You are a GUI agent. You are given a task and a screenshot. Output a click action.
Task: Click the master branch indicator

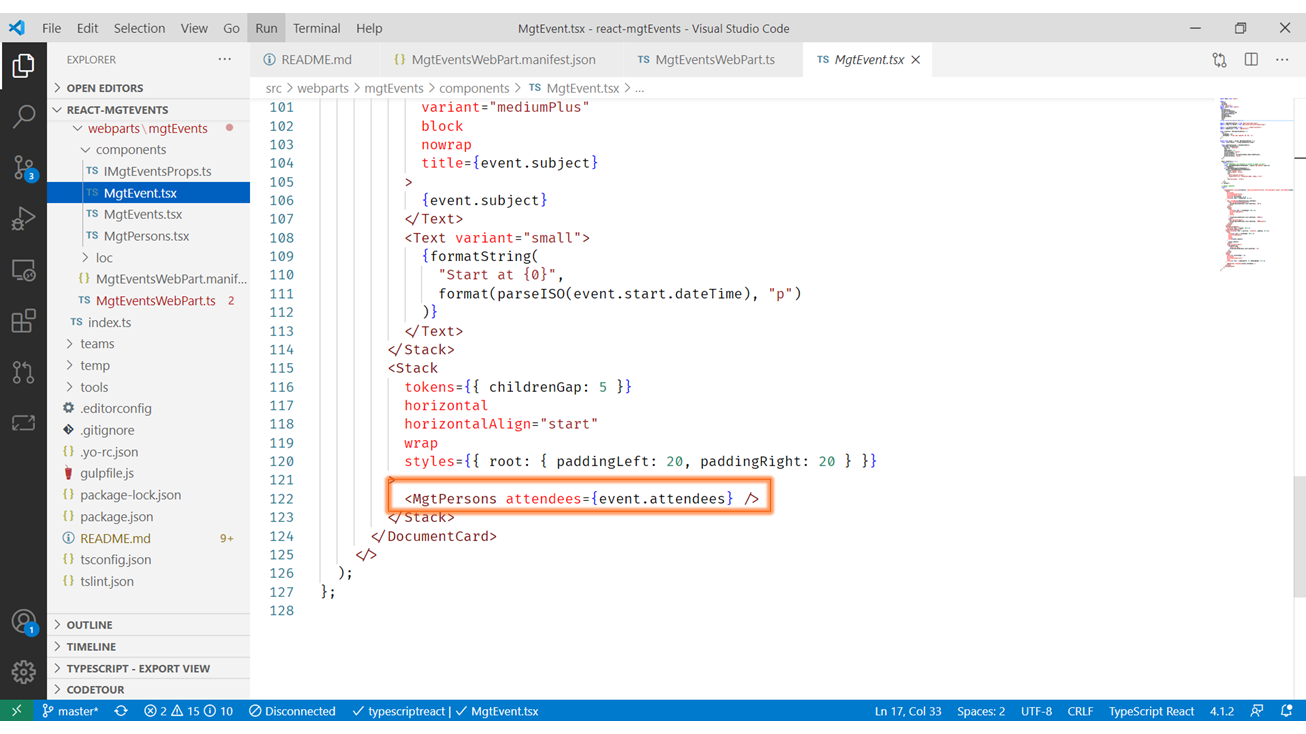point(70,711)
